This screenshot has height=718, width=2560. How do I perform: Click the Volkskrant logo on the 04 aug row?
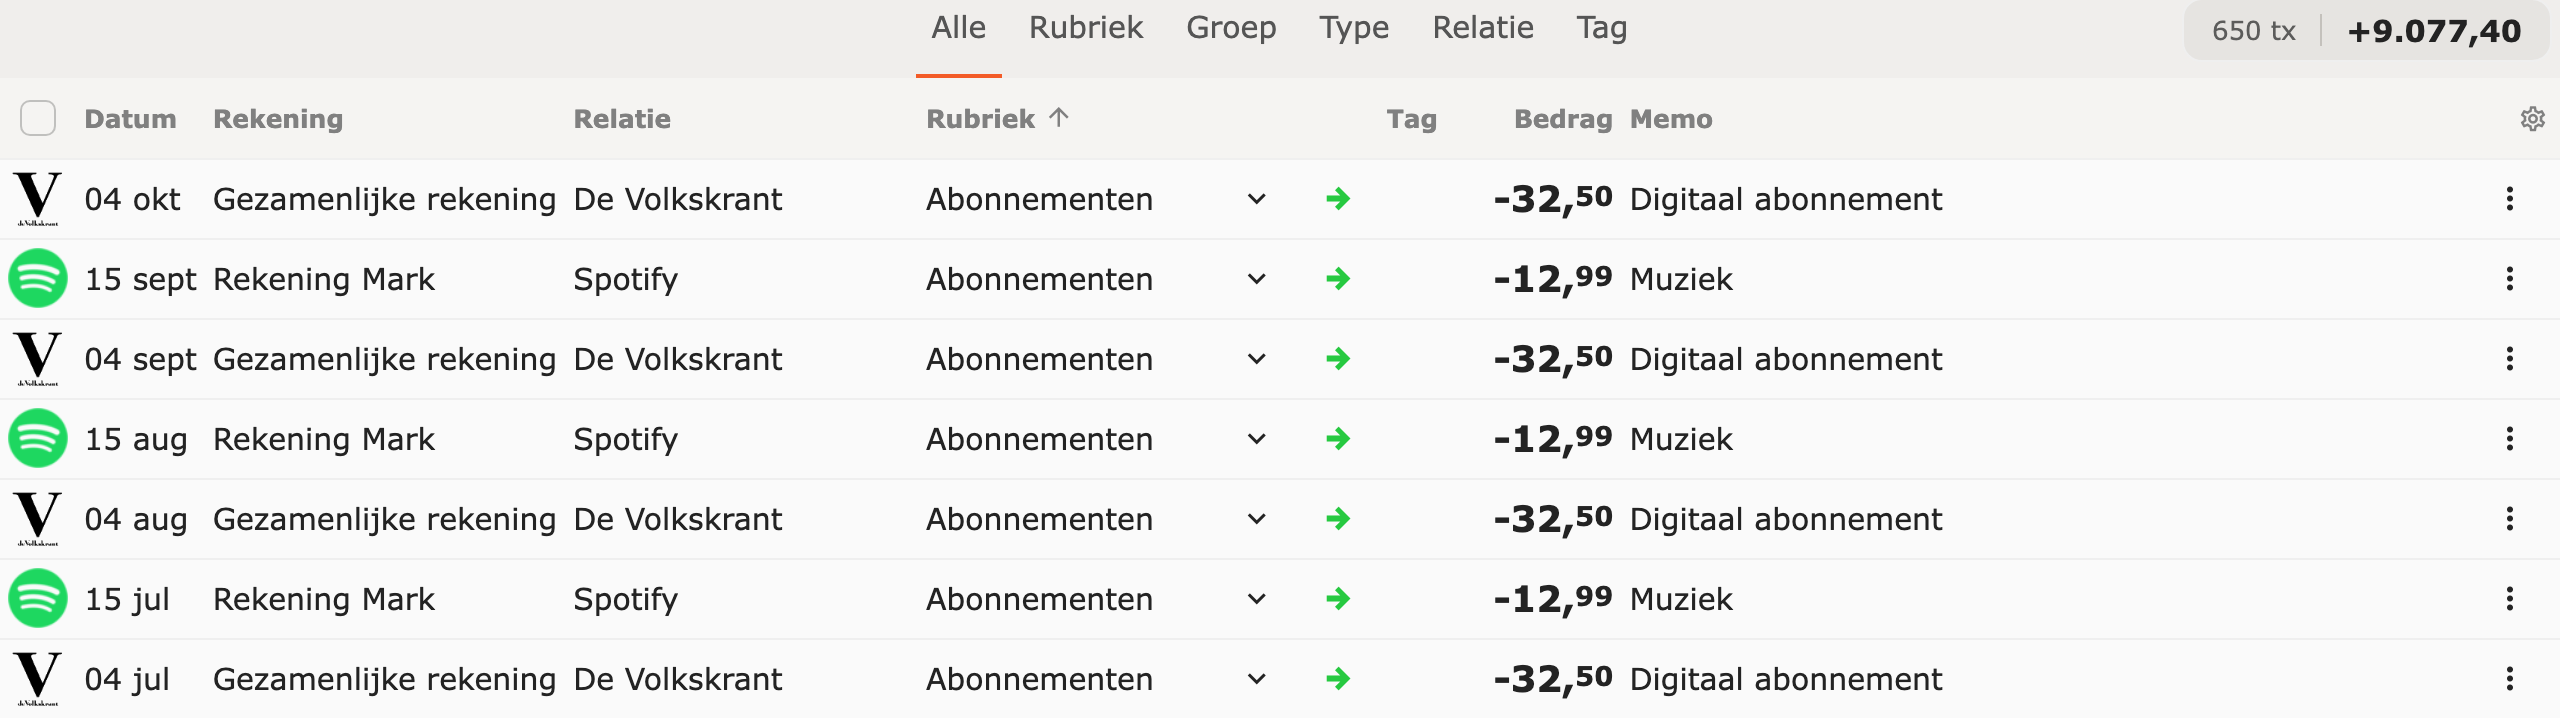(x=38, y=519)
